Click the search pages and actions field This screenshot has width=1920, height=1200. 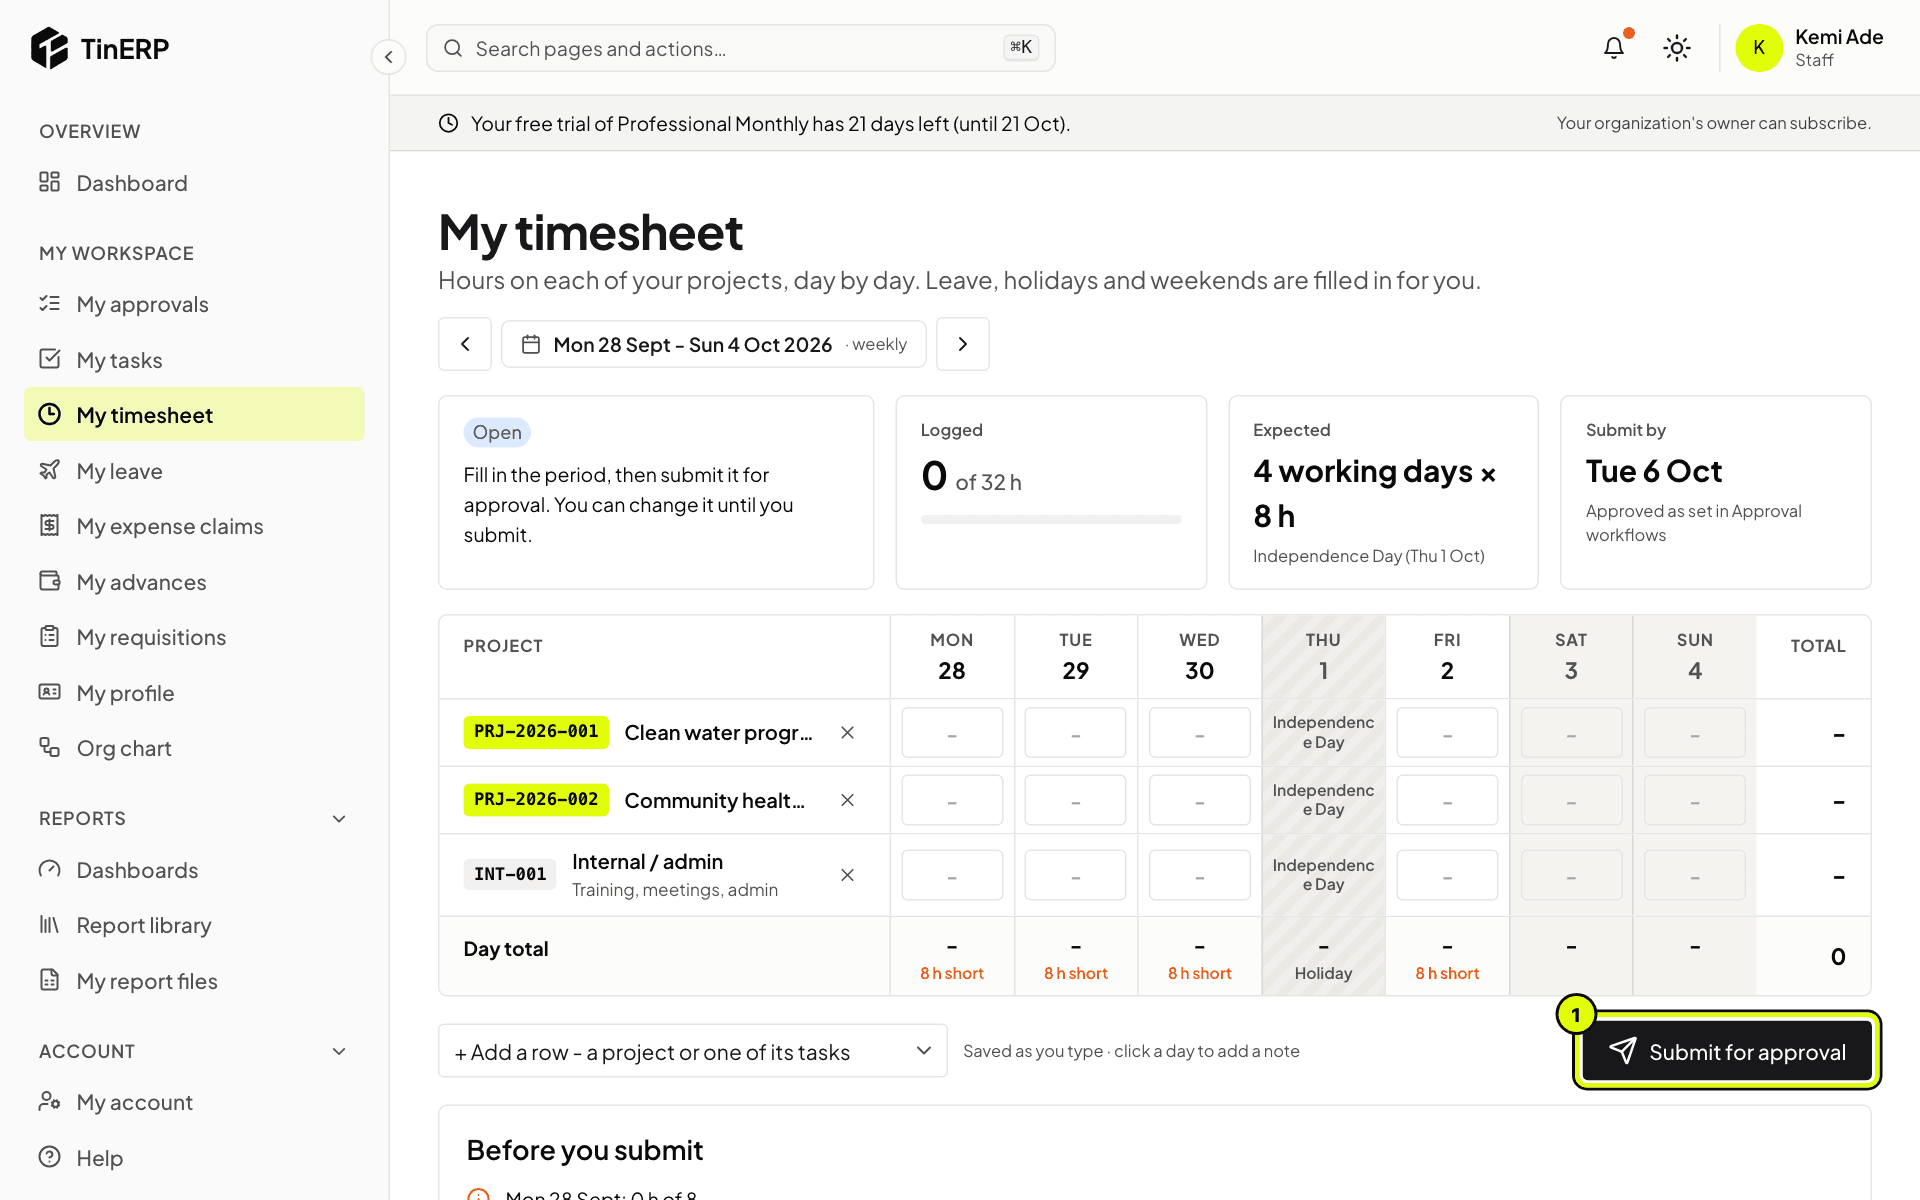740,48
